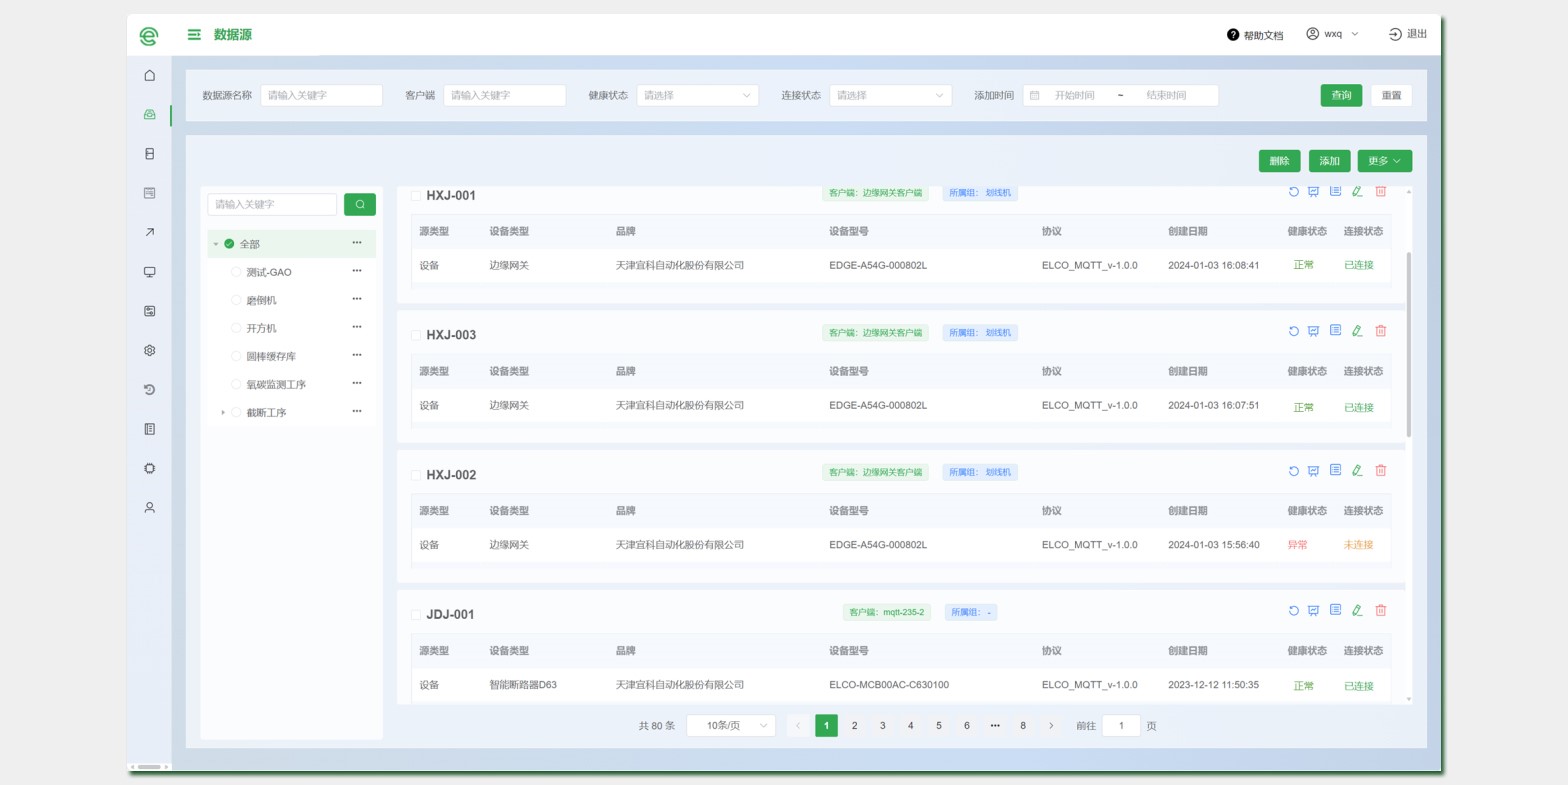Open presentation board icon for HXJ-003
This screenshot has width=1568, height=785.
tap(1313, 331)
